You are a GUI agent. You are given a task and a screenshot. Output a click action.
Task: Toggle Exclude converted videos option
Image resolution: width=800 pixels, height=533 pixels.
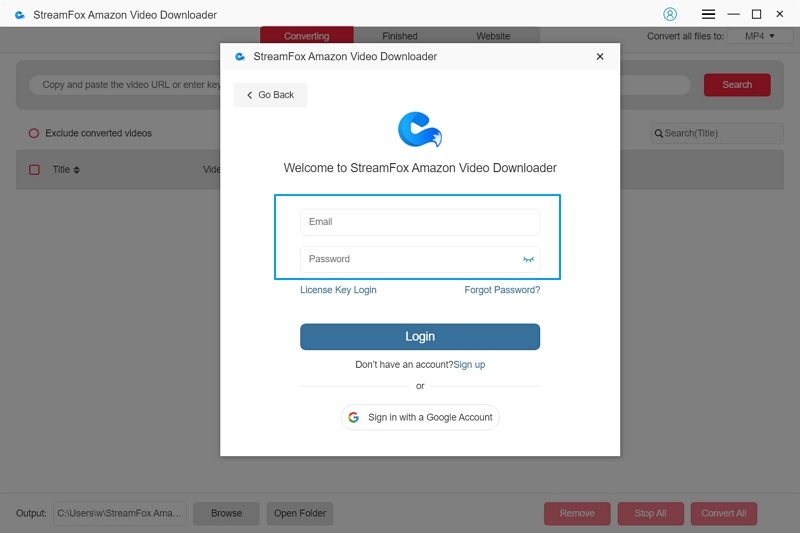[34, 133]
